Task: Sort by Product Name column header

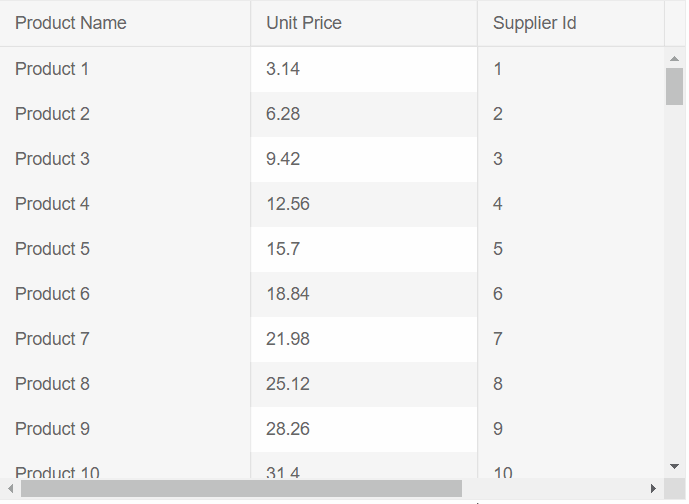Action: click(71, 23)
